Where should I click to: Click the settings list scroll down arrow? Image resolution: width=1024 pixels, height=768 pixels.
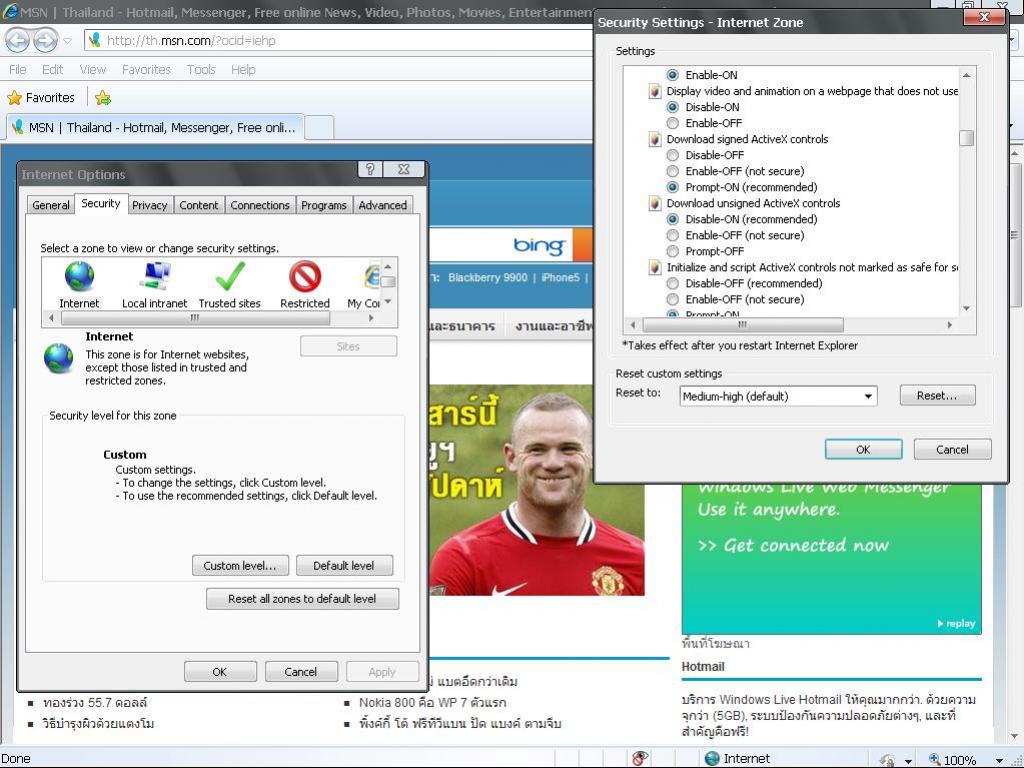point(967,308)
